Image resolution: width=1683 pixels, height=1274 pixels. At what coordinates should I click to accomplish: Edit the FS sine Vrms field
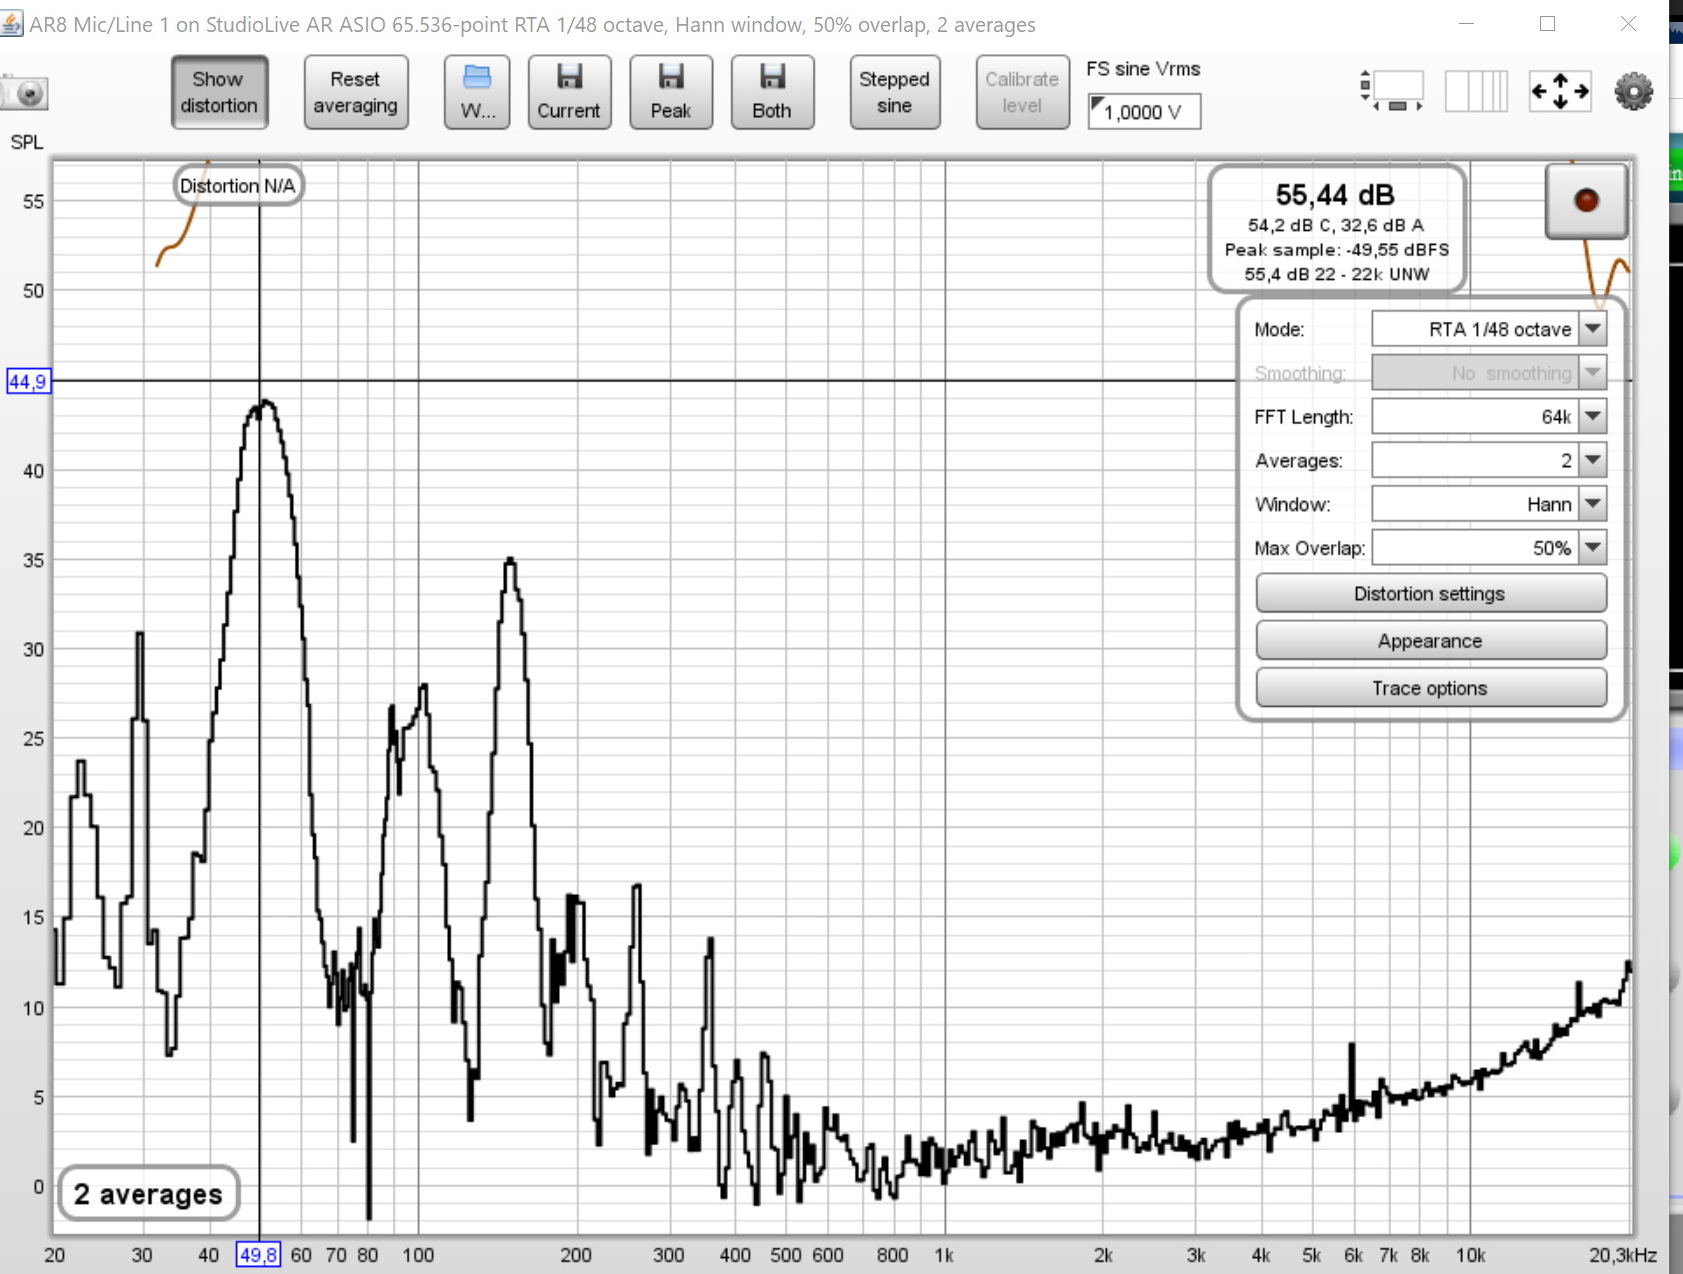(1144, 111)
